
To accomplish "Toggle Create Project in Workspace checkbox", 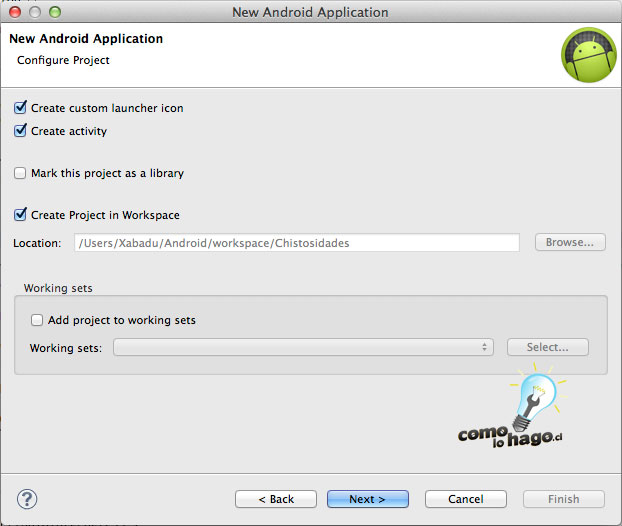I will pyautogui.click(x=20, y=215).
